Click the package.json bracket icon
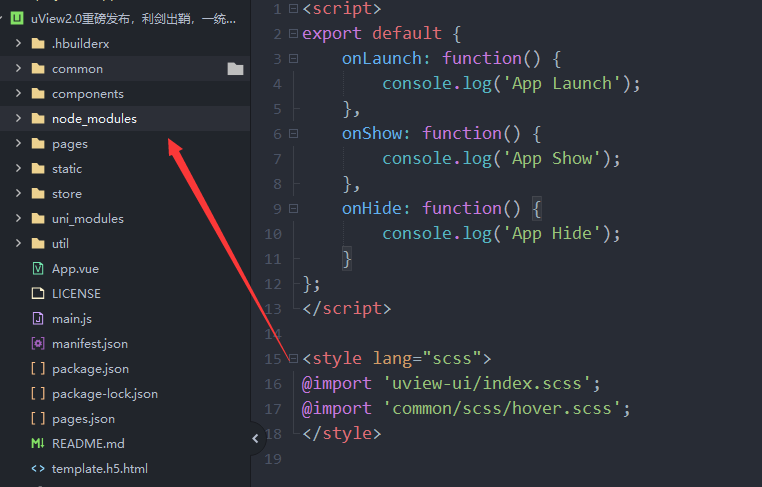The image size is (762, 487). [38, 369]
